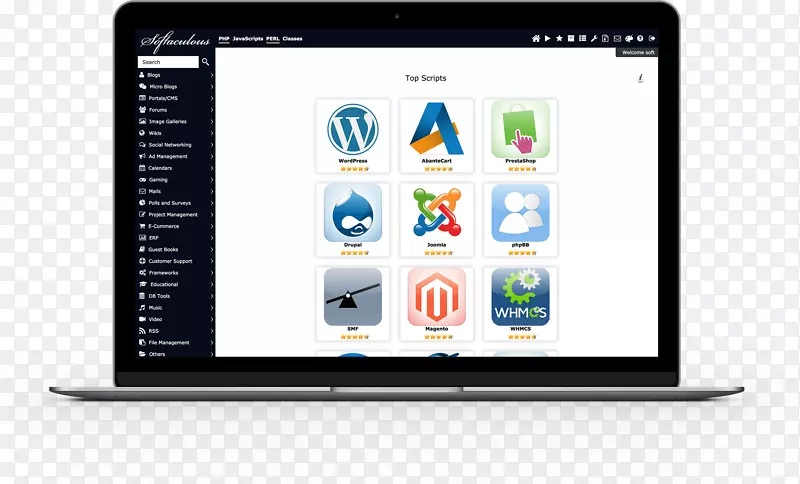Open the Educational category link
The width and height of the screenshot is (800, 484).
[164, 284]
